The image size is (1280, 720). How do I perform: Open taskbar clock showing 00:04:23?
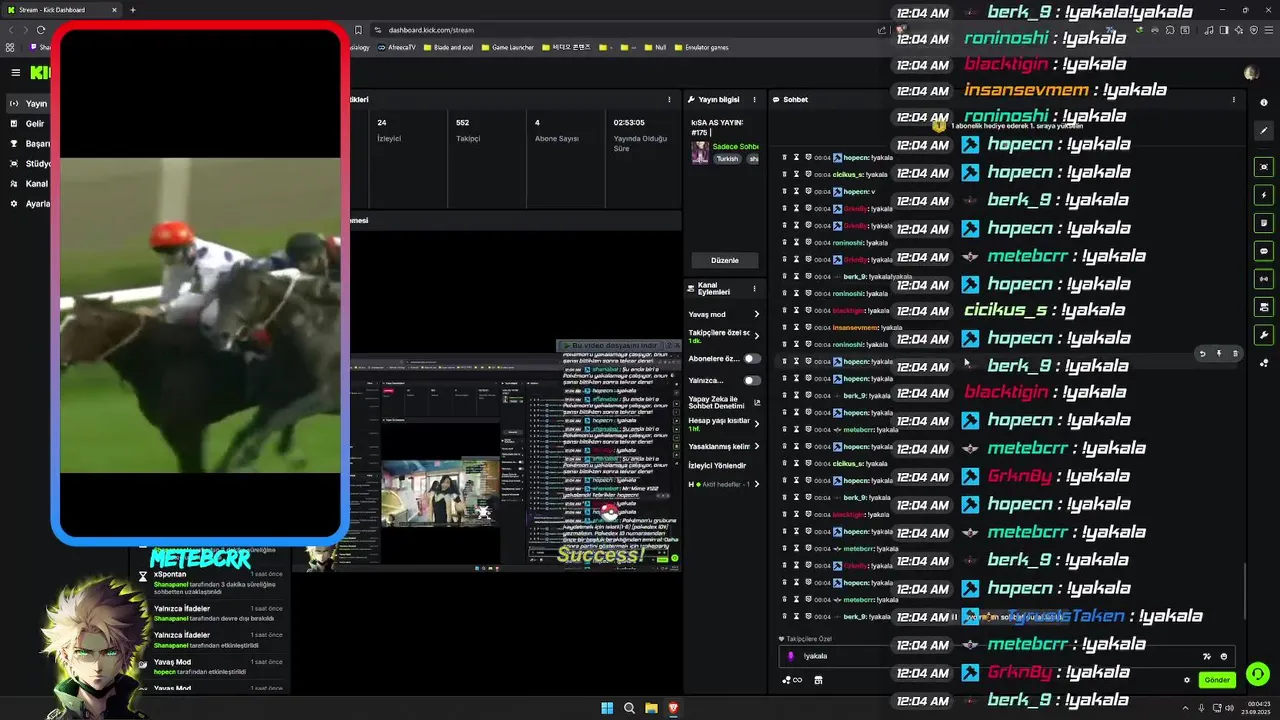[x=1258, y=708]
